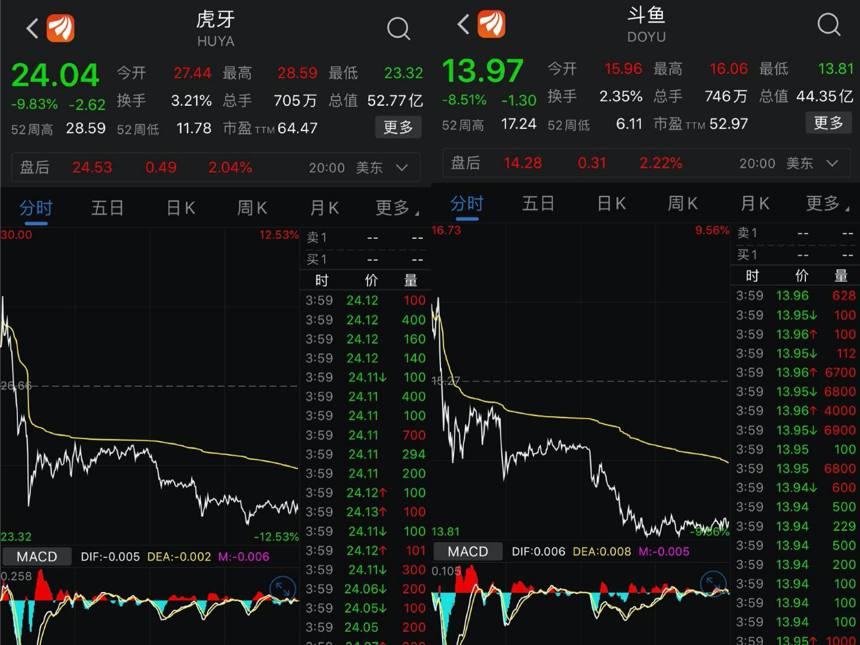The image size is (860, 645).
Task: Click HUYA trade row priced 24.06
Action: pos(365,589)
